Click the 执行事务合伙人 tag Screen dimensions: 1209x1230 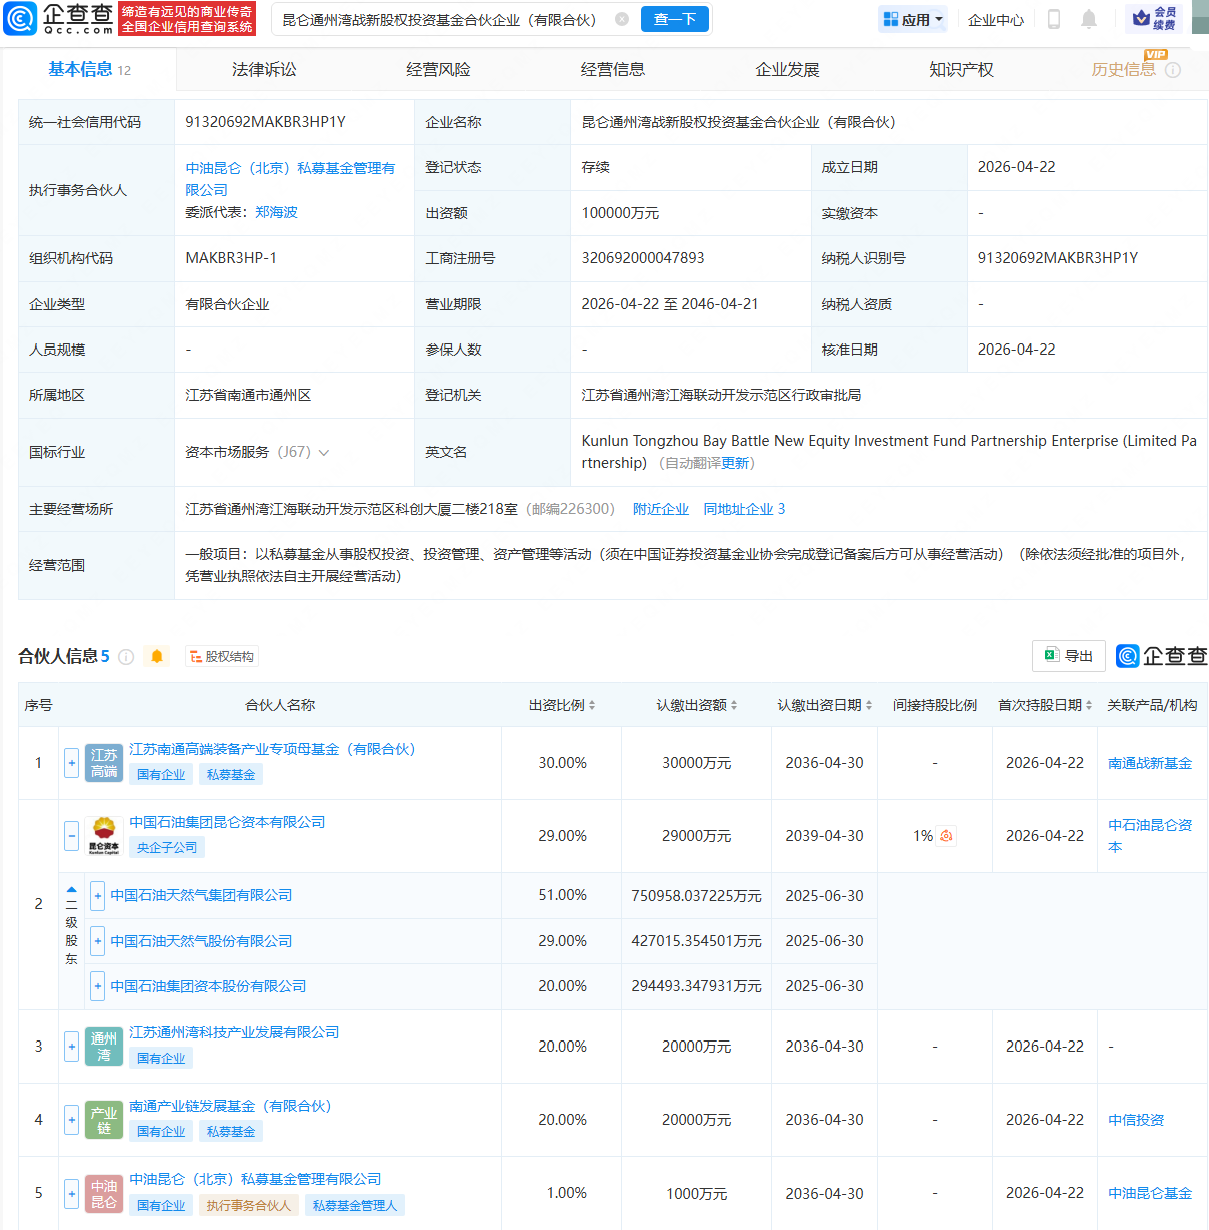coord(249,1206)
